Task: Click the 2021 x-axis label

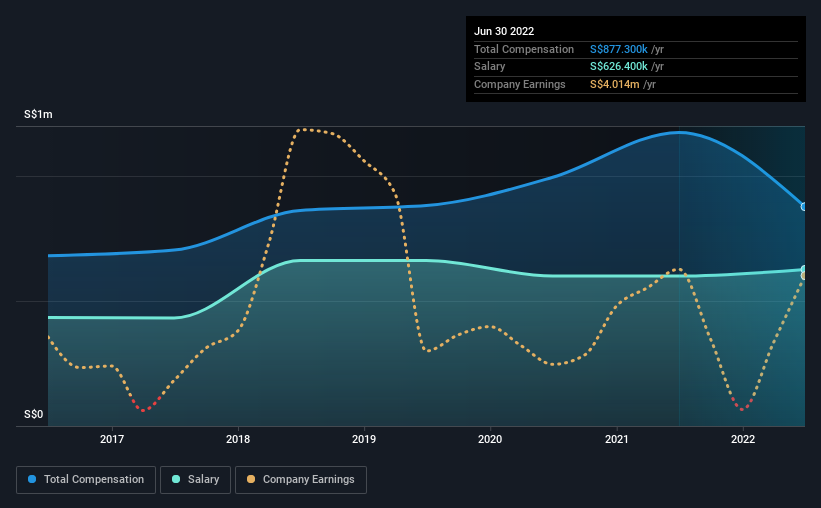Action: click(617, 439)
